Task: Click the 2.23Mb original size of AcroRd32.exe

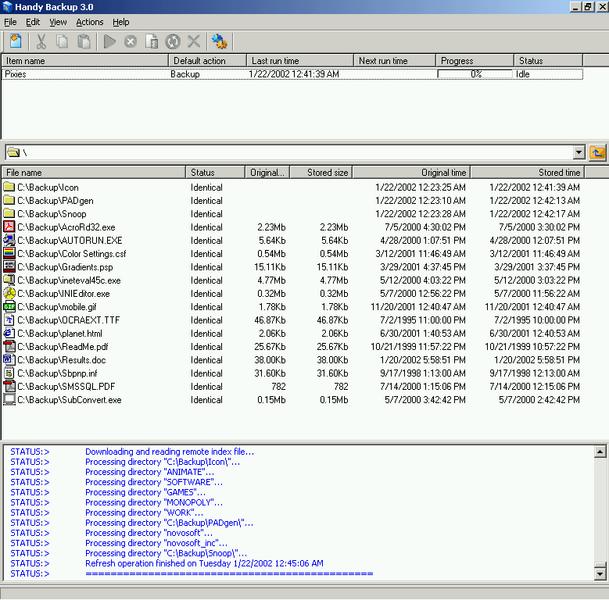Action: (271, 227)
